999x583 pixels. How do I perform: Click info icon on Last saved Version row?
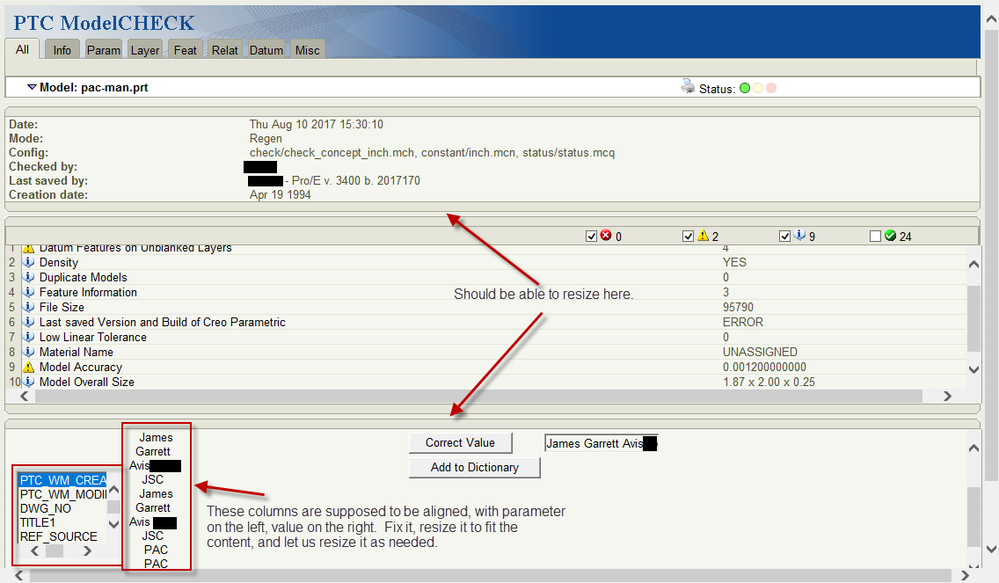point(29,322)
